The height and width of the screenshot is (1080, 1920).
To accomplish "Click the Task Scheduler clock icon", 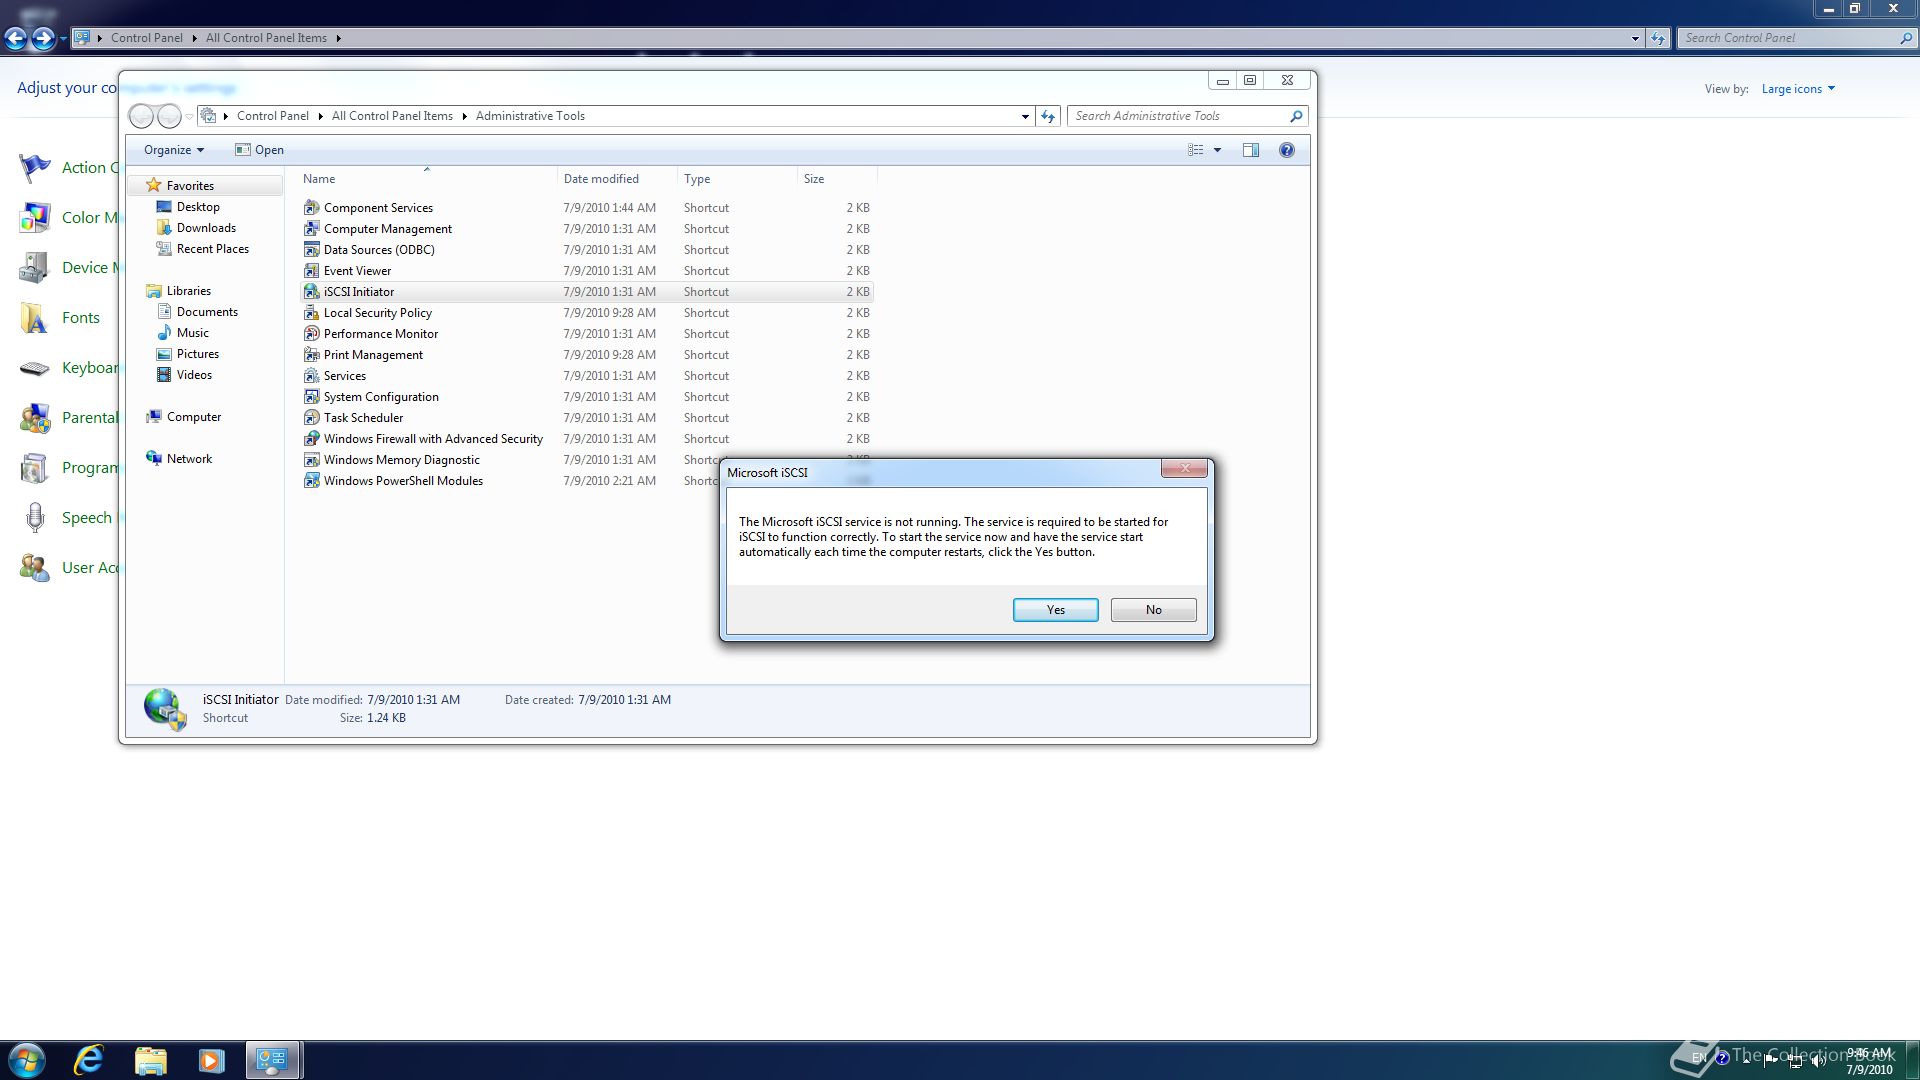I will (311, 418).
